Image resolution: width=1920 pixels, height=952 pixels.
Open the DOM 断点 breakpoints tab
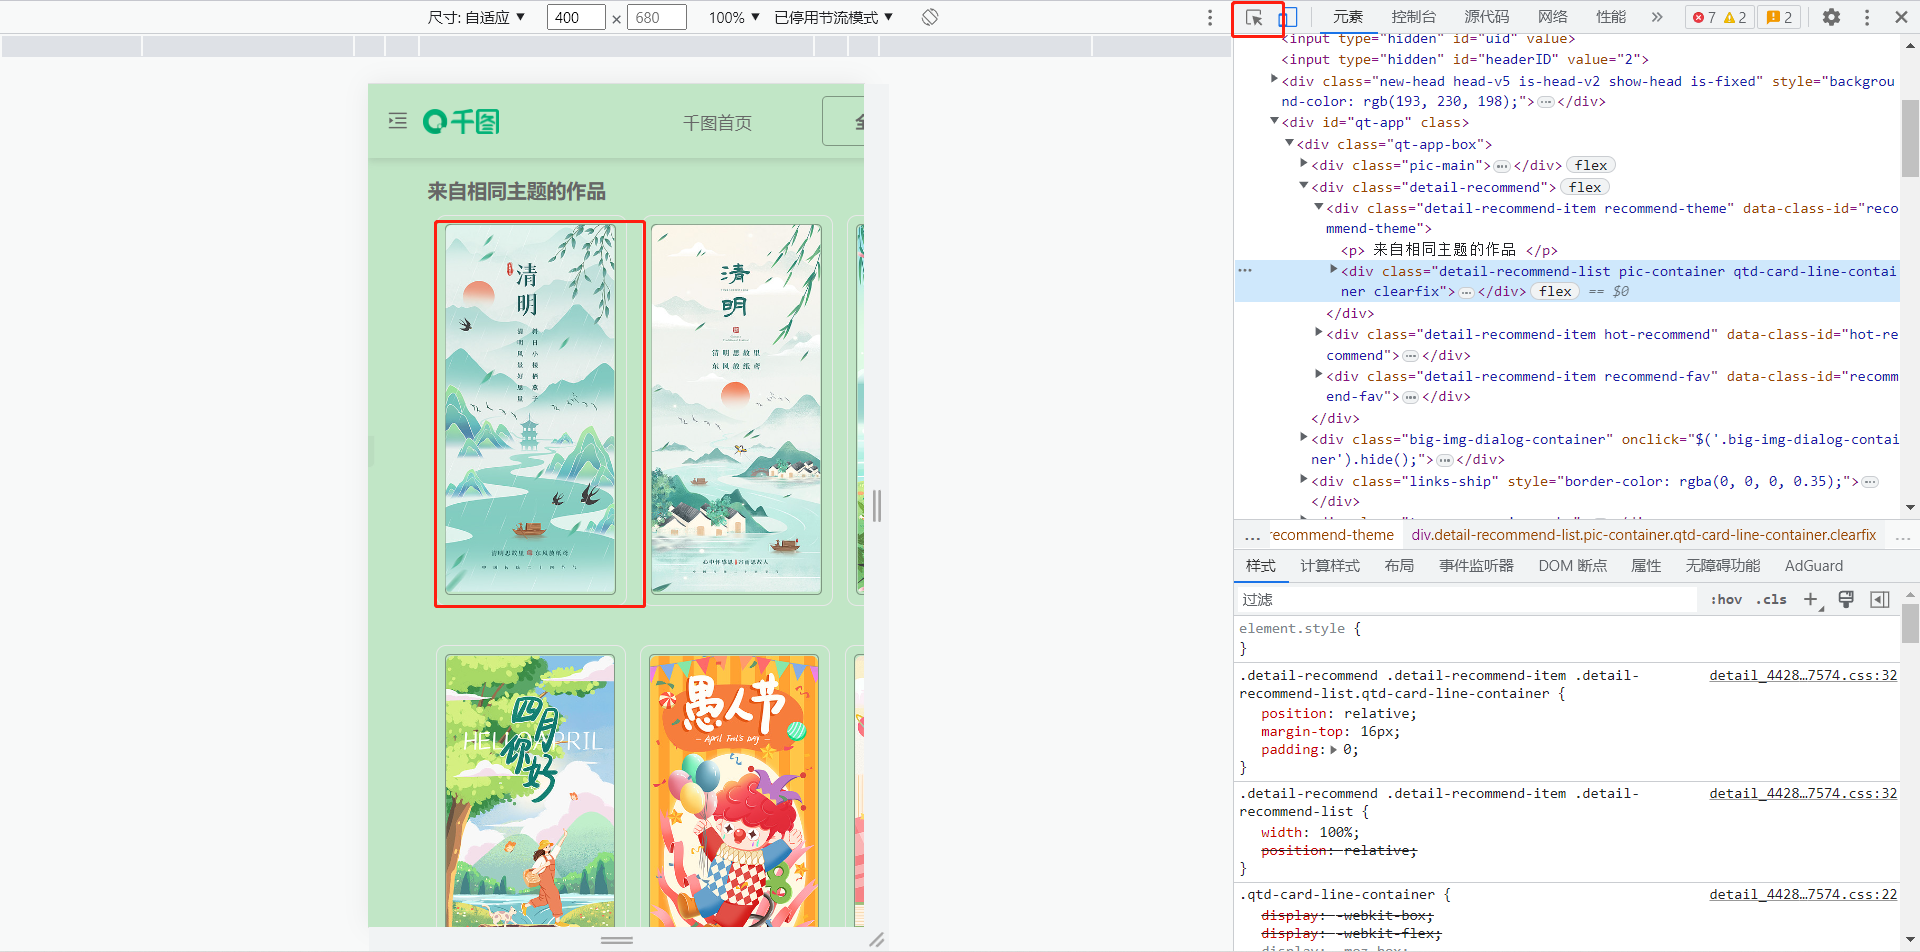(x=1573, y=566)
